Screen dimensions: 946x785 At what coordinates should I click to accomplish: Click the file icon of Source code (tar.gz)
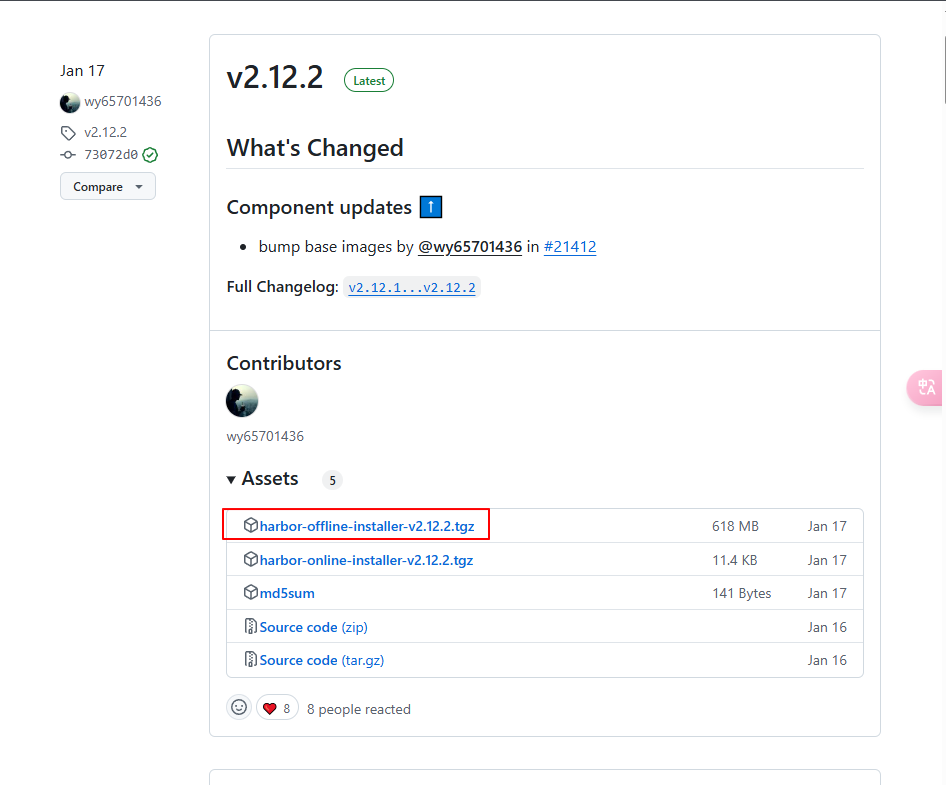(x=250, y=659)
